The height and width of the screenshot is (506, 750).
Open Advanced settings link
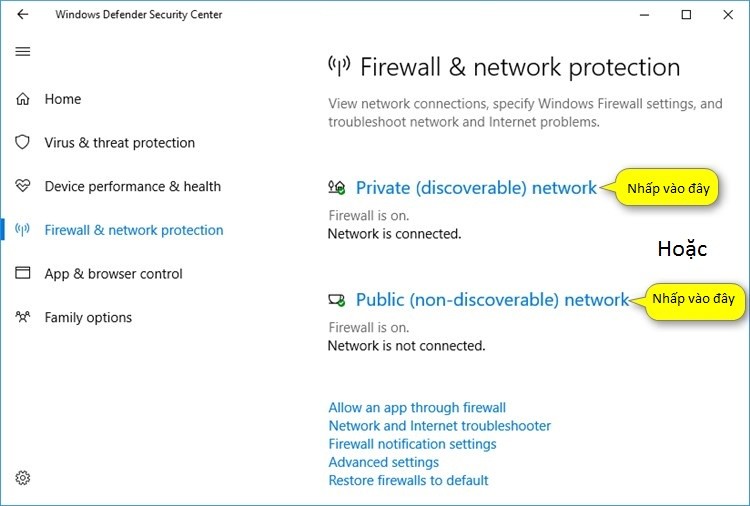click(383, 462)
